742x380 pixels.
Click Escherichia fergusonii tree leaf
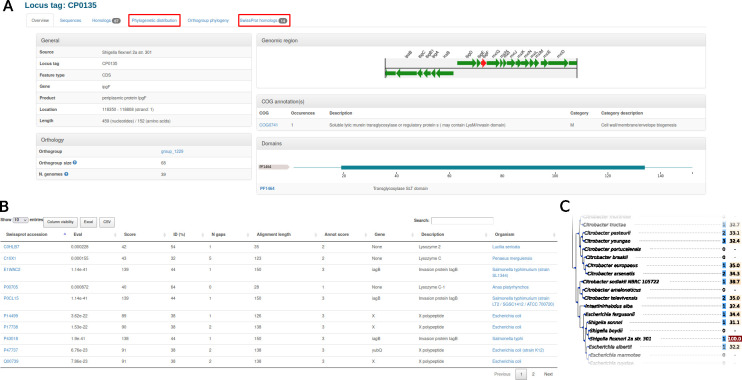point(610,314)
